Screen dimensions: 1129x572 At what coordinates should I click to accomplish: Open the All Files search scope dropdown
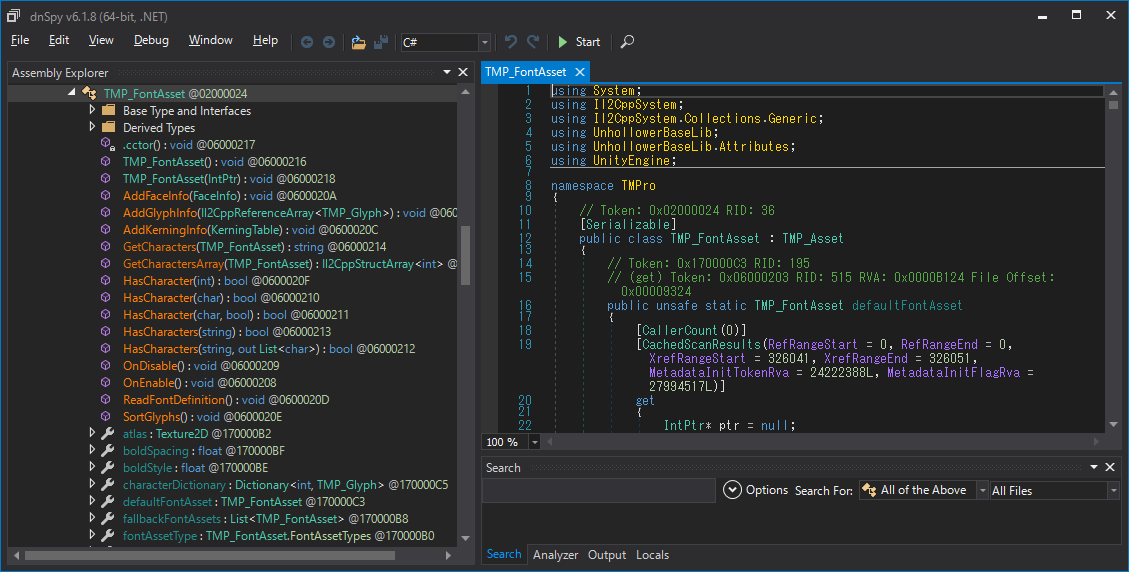point(1054,491)
